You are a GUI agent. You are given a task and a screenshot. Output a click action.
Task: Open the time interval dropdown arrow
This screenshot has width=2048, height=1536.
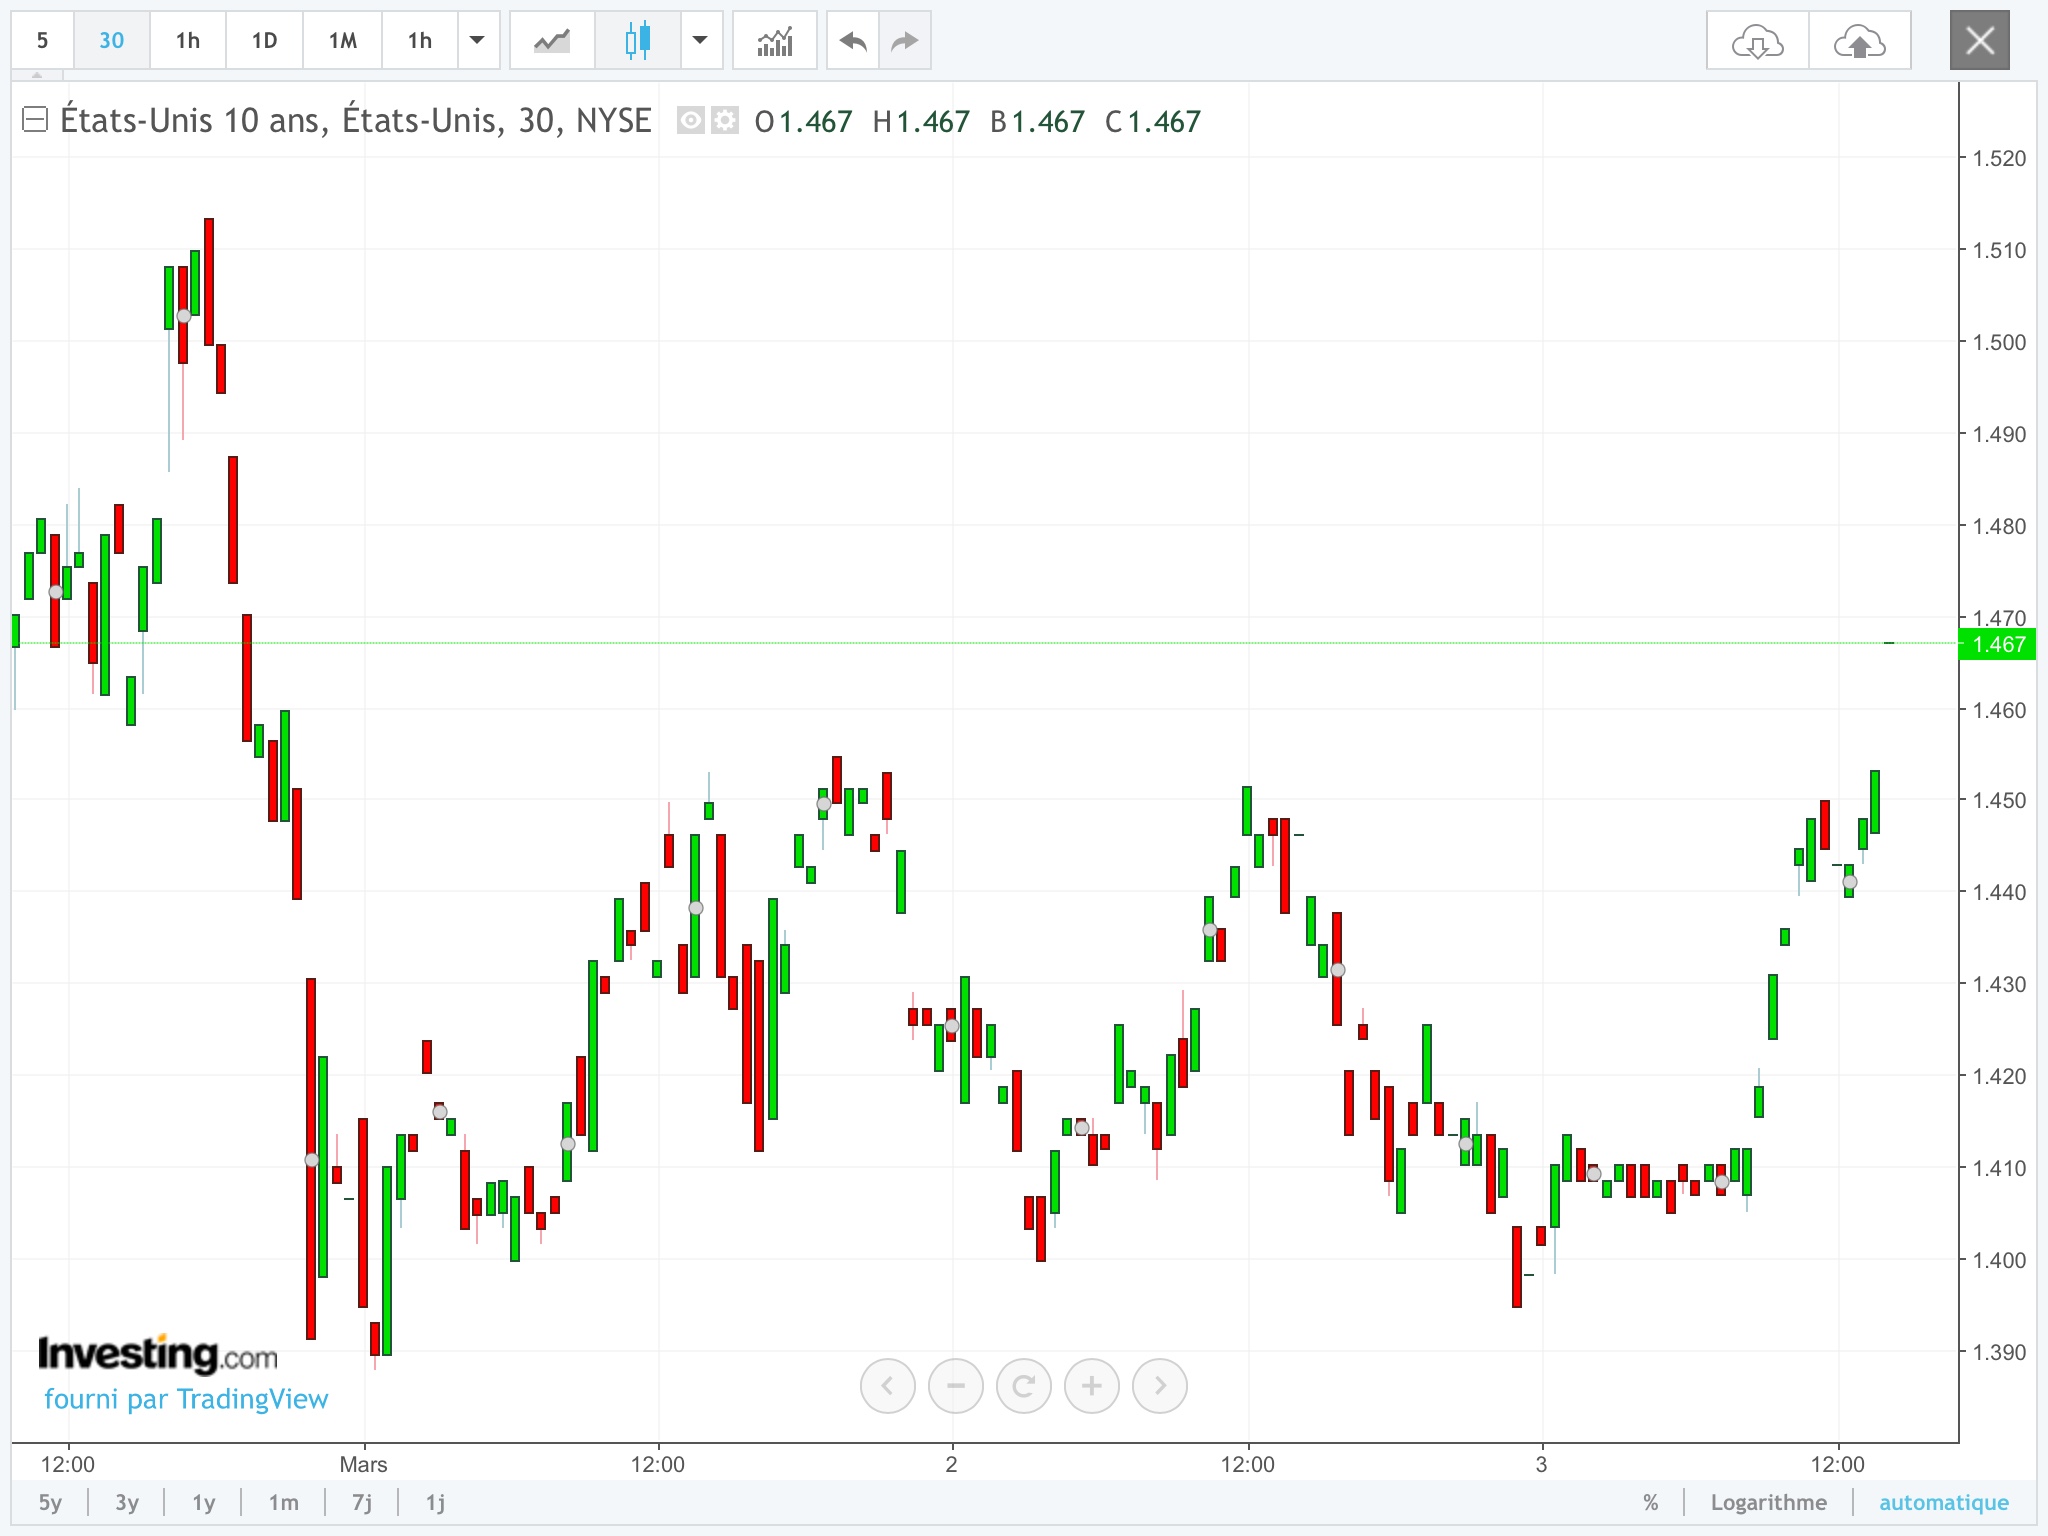[x=477, y=41]
